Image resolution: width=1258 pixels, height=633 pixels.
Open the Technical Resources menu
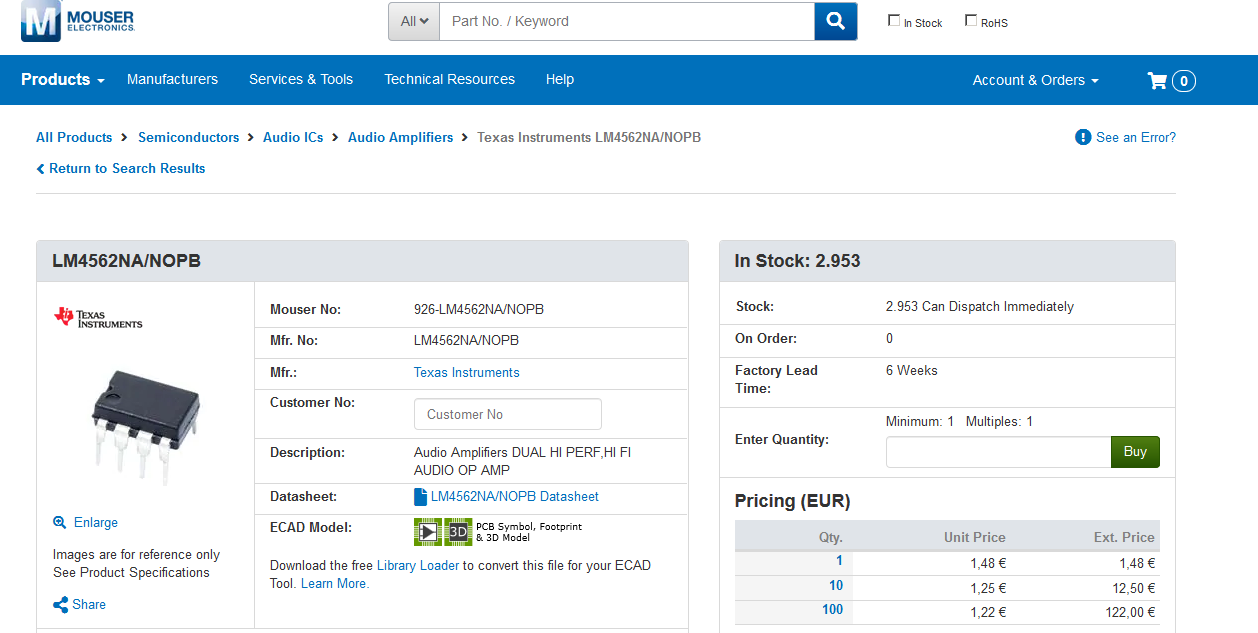click(x=450, y=79)
